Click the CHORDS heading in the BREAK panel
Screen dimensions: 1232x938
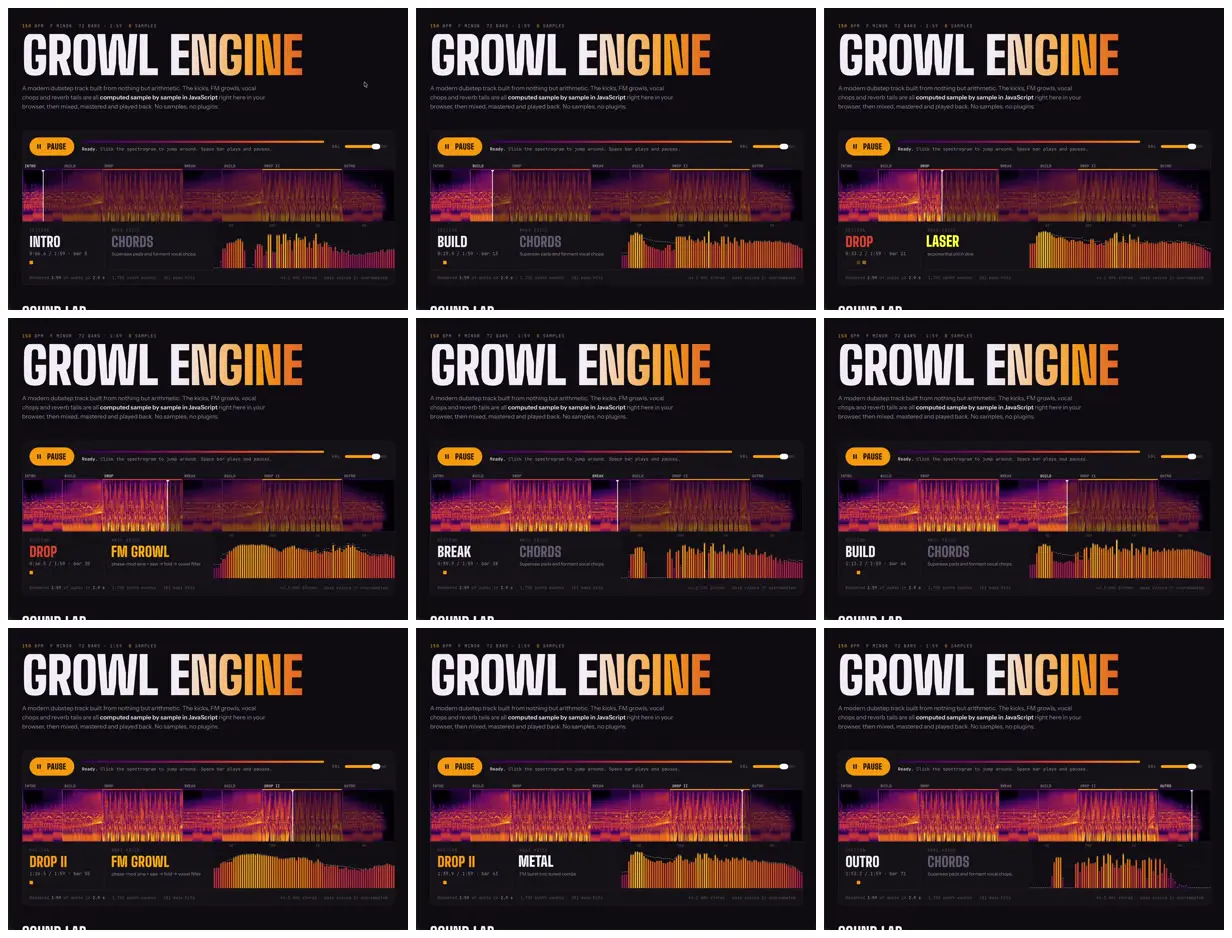[540, 552]
